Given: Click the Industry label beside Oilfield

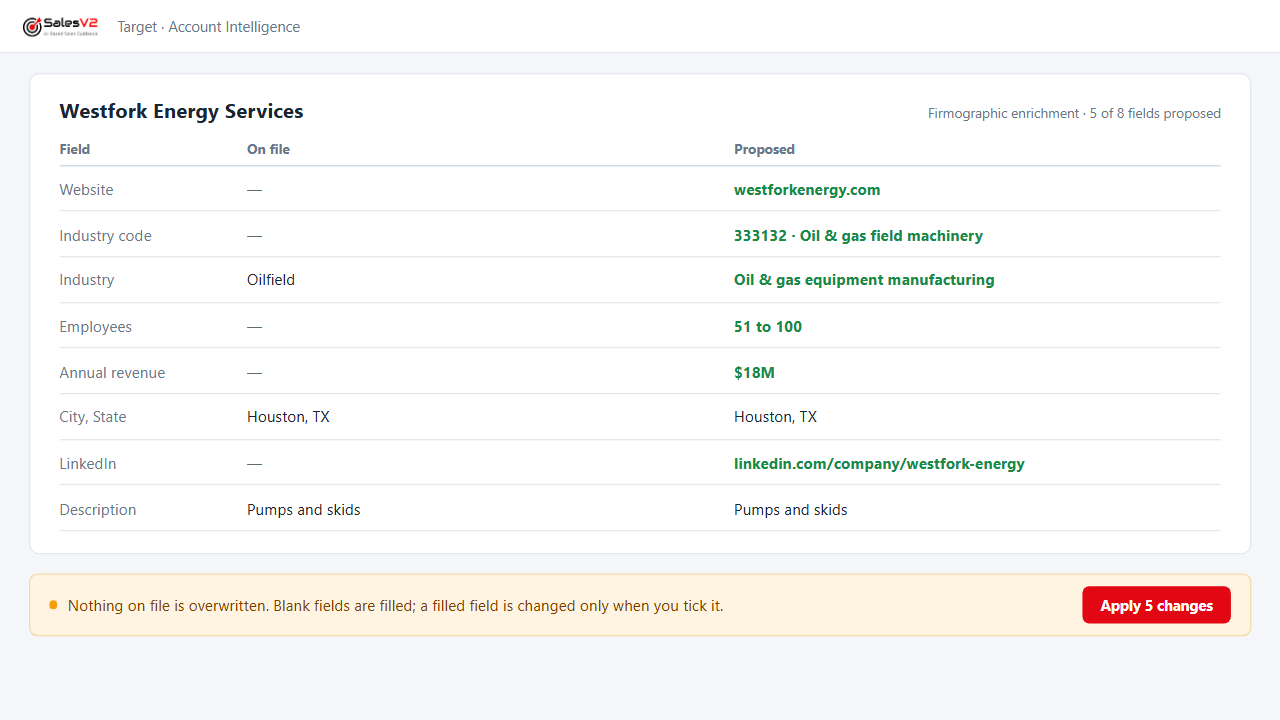Looking at the screenshot, I should click(x=87, y=280).
